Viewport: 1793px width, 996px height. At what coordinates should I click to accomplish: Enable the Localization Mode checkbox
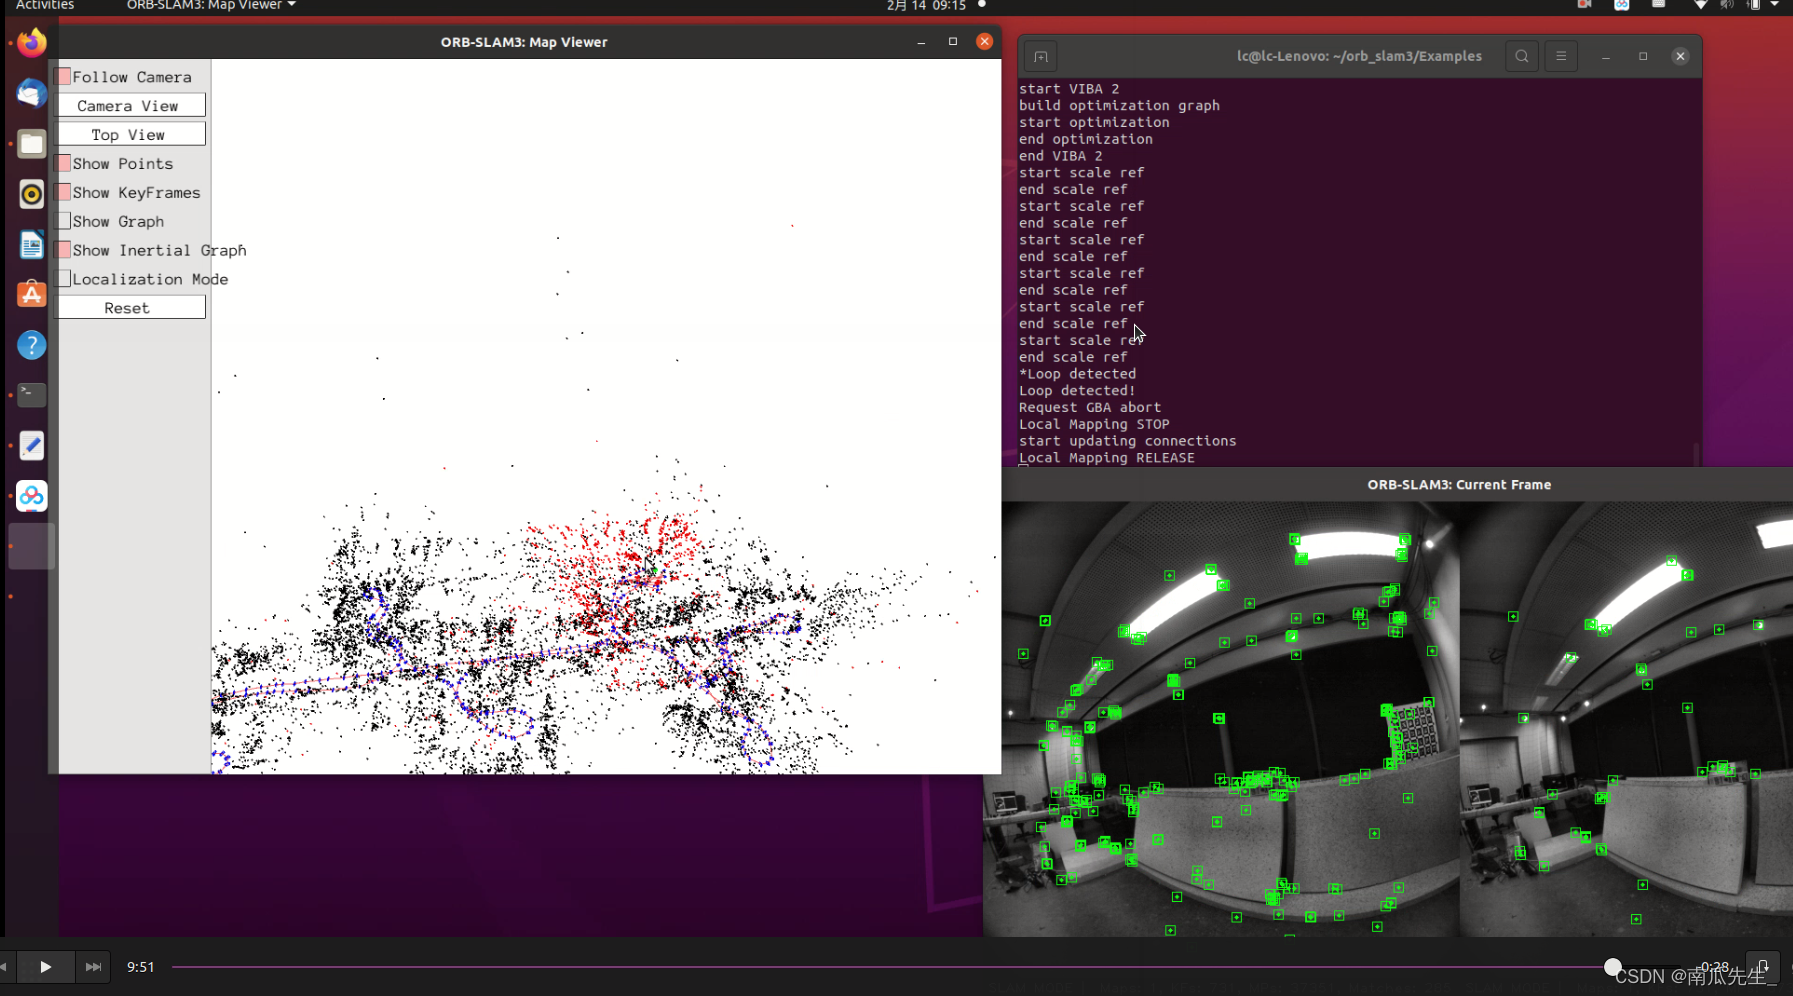point(64,280)
